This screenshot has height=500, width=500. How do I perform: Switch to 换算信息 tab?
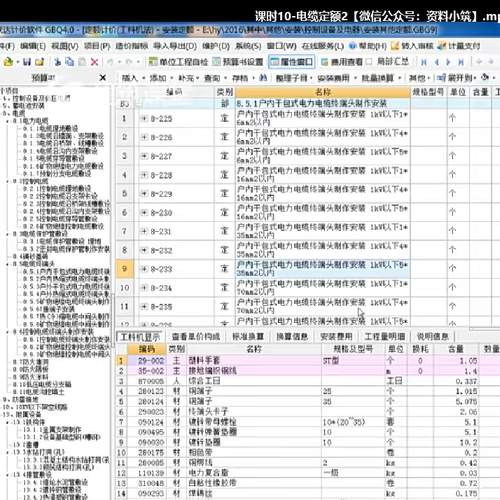pyautogui.click(x=292, y=336)
